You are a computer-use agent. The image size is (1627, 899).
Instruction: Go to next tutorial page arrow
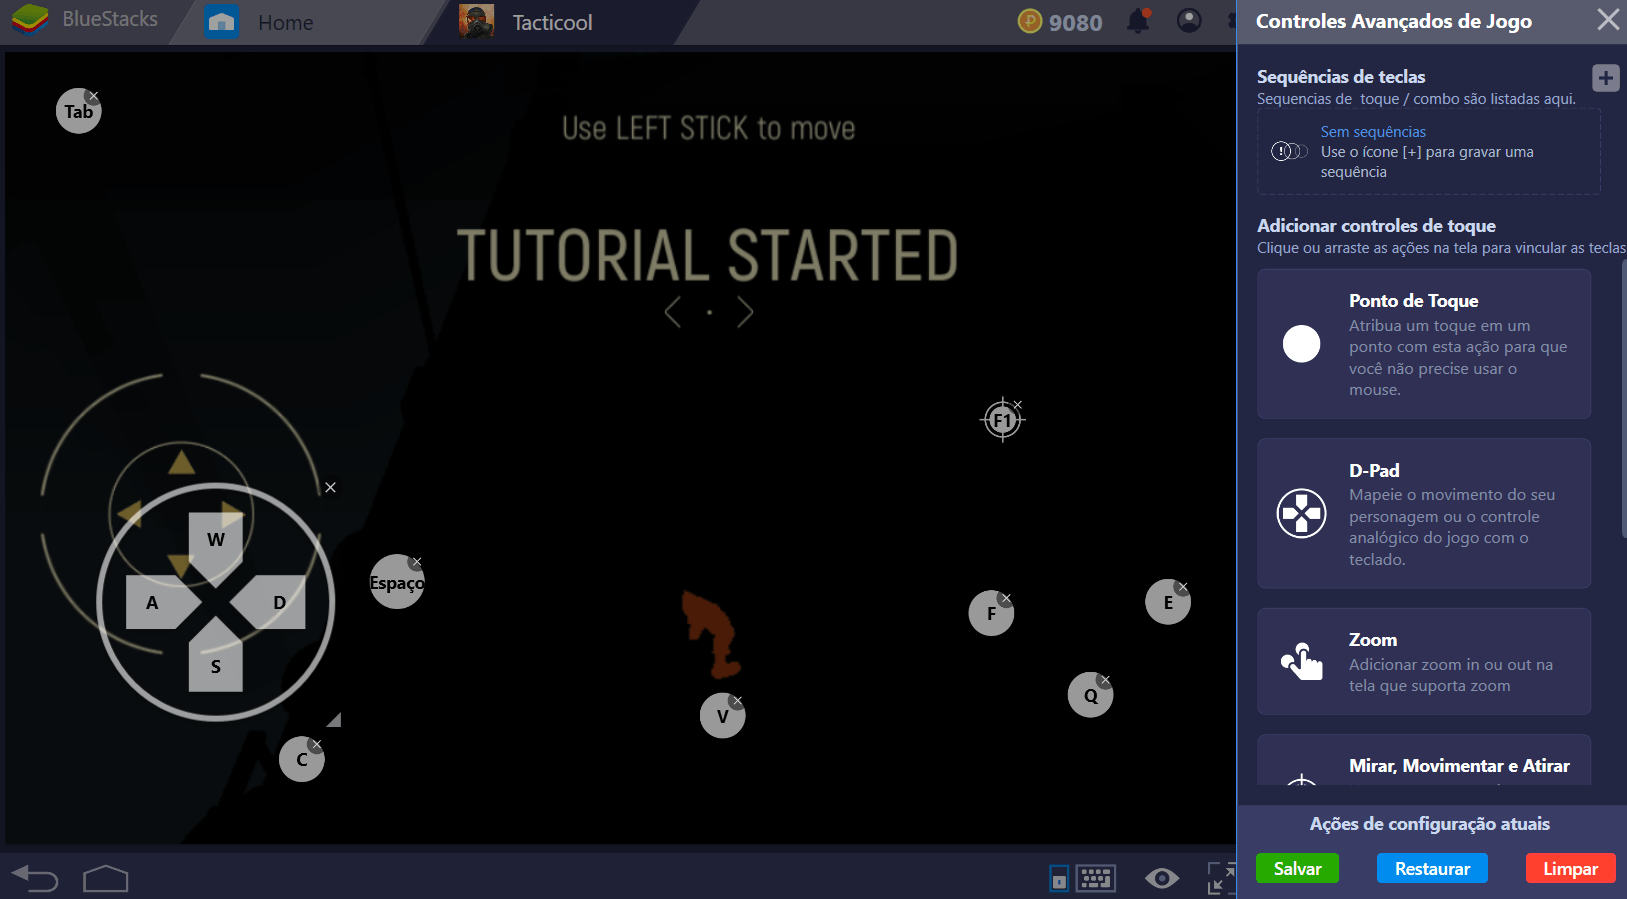pyautogui.click(x=745, y=312)
